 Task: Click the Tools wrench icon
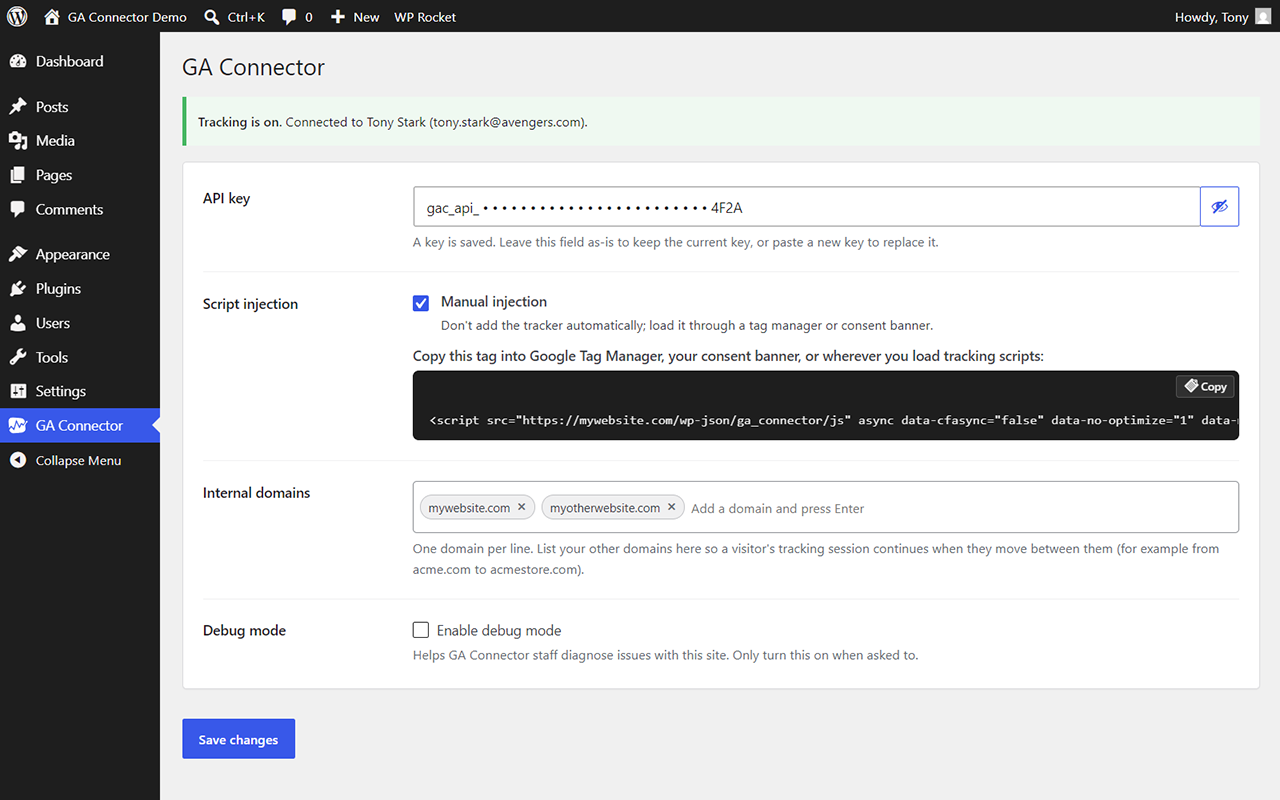[18, 357]
